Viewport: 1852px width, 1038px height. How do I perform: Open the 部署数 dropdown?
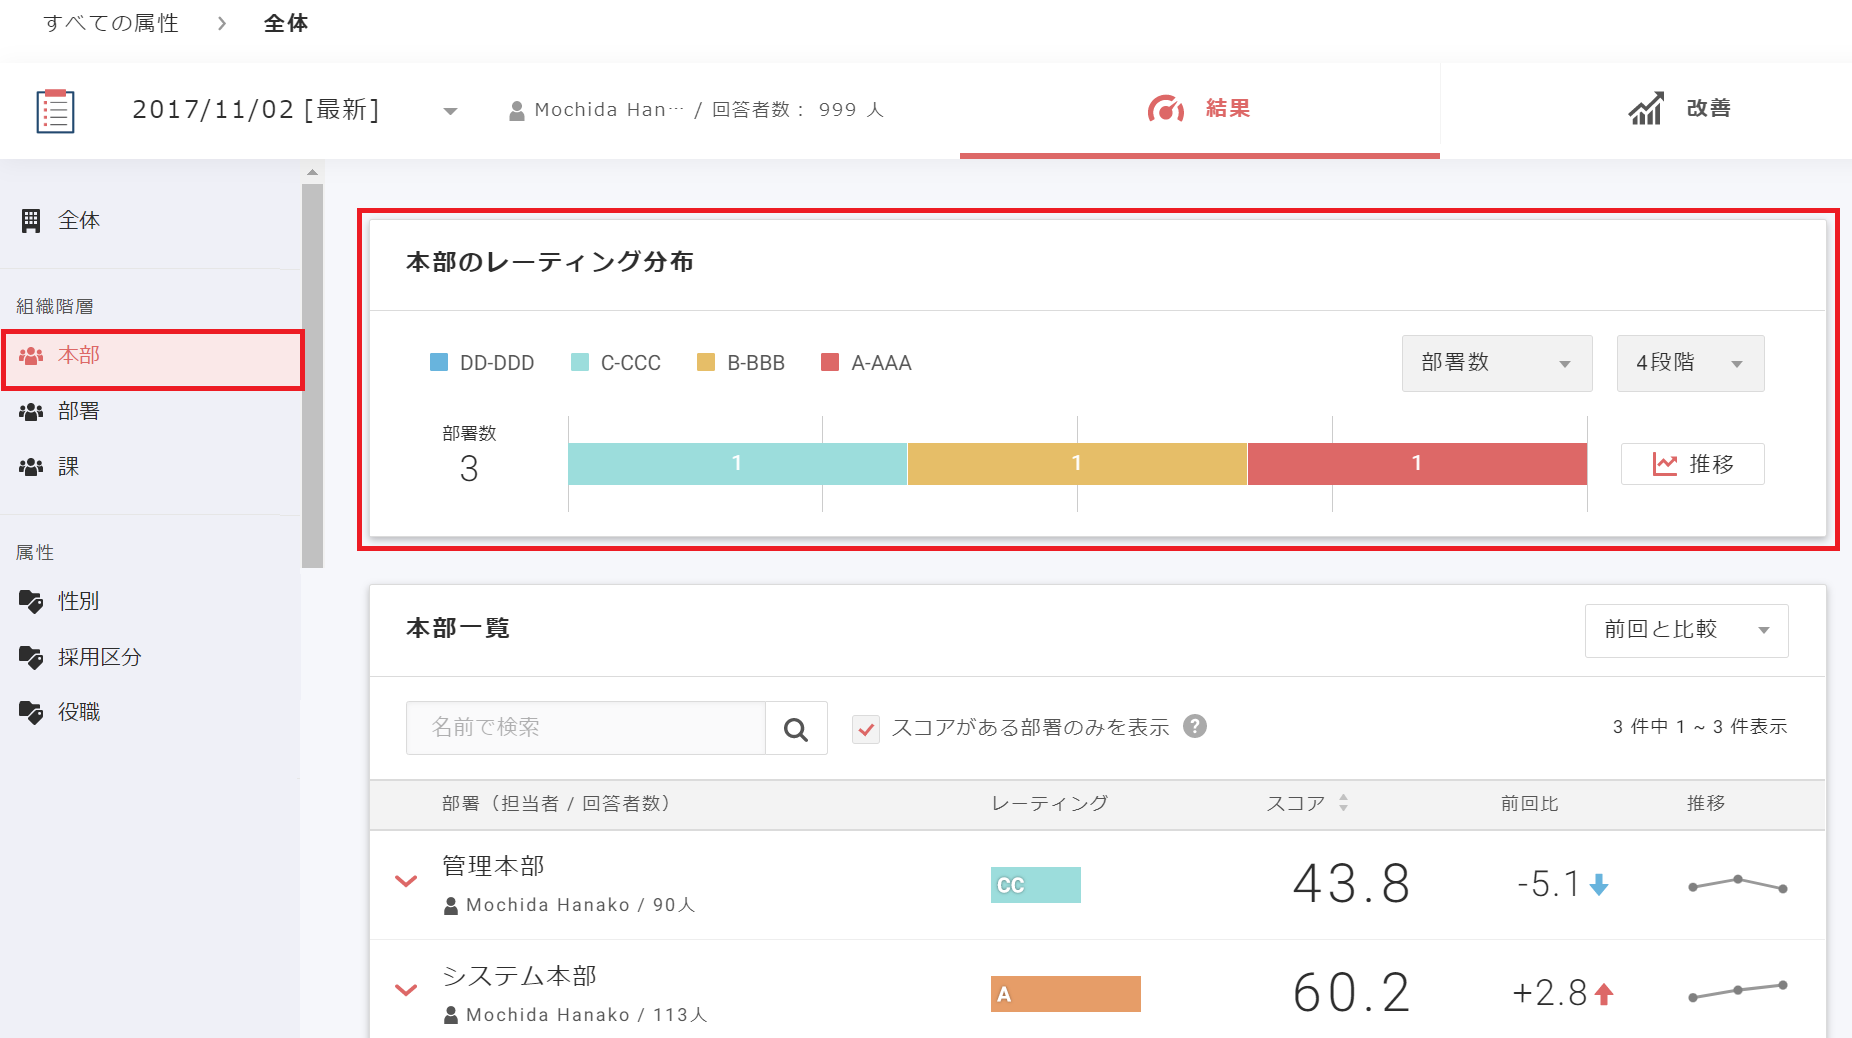(1496, 363)
